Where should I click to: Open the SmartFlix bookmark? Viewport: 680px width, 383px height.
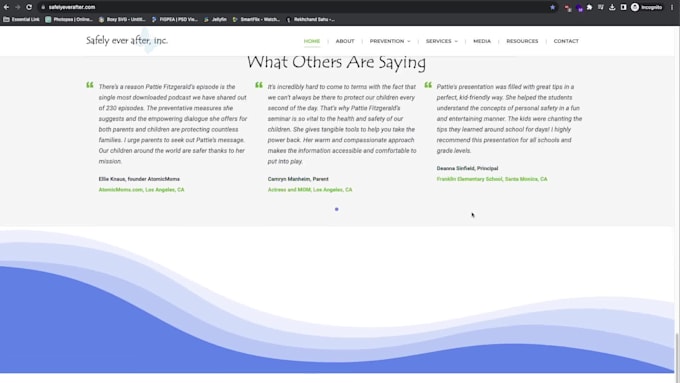256,20
